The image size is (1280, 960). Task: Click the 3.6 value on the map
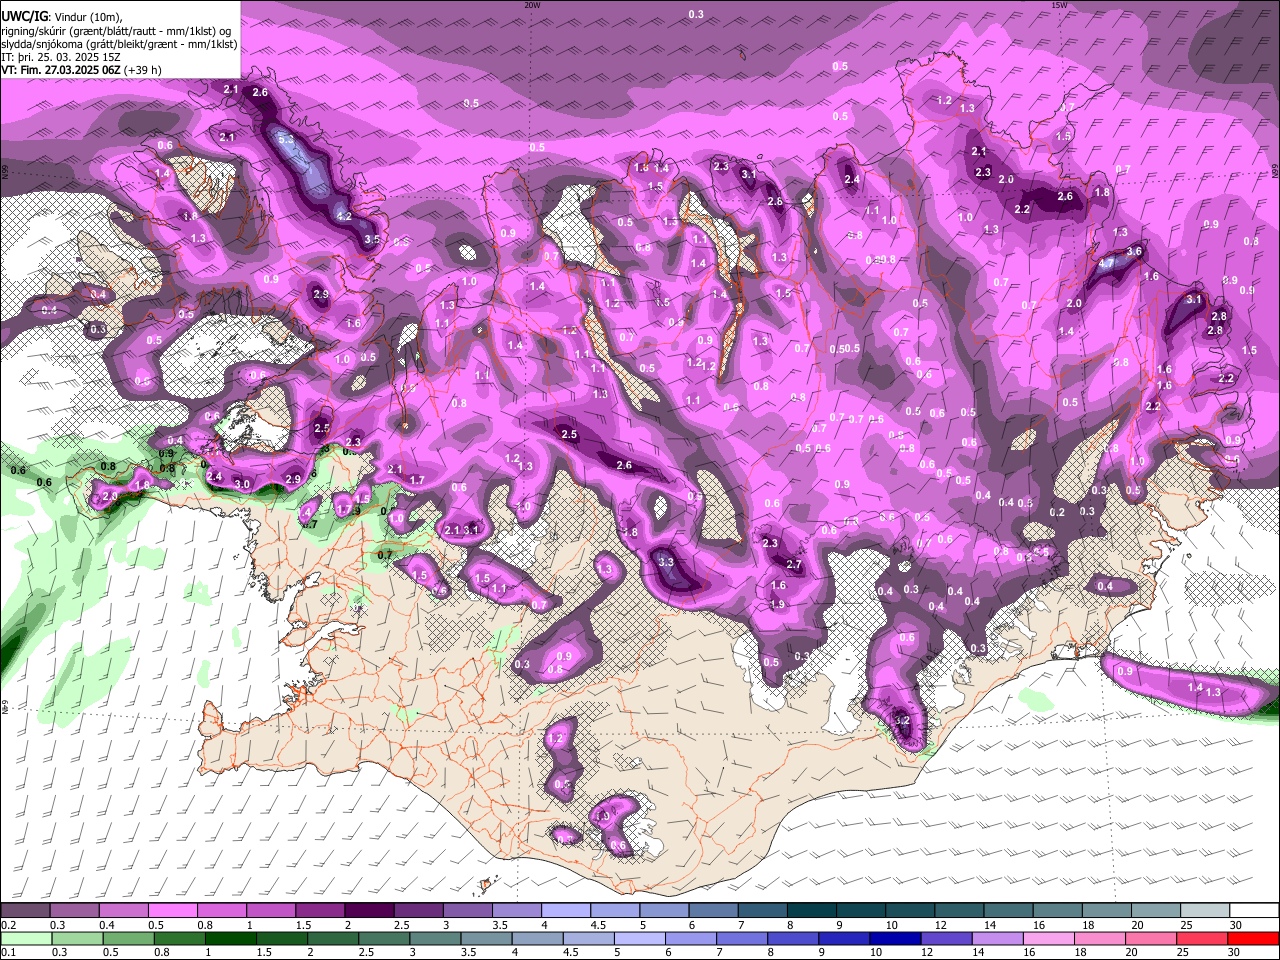click(x=1134, y=252)
